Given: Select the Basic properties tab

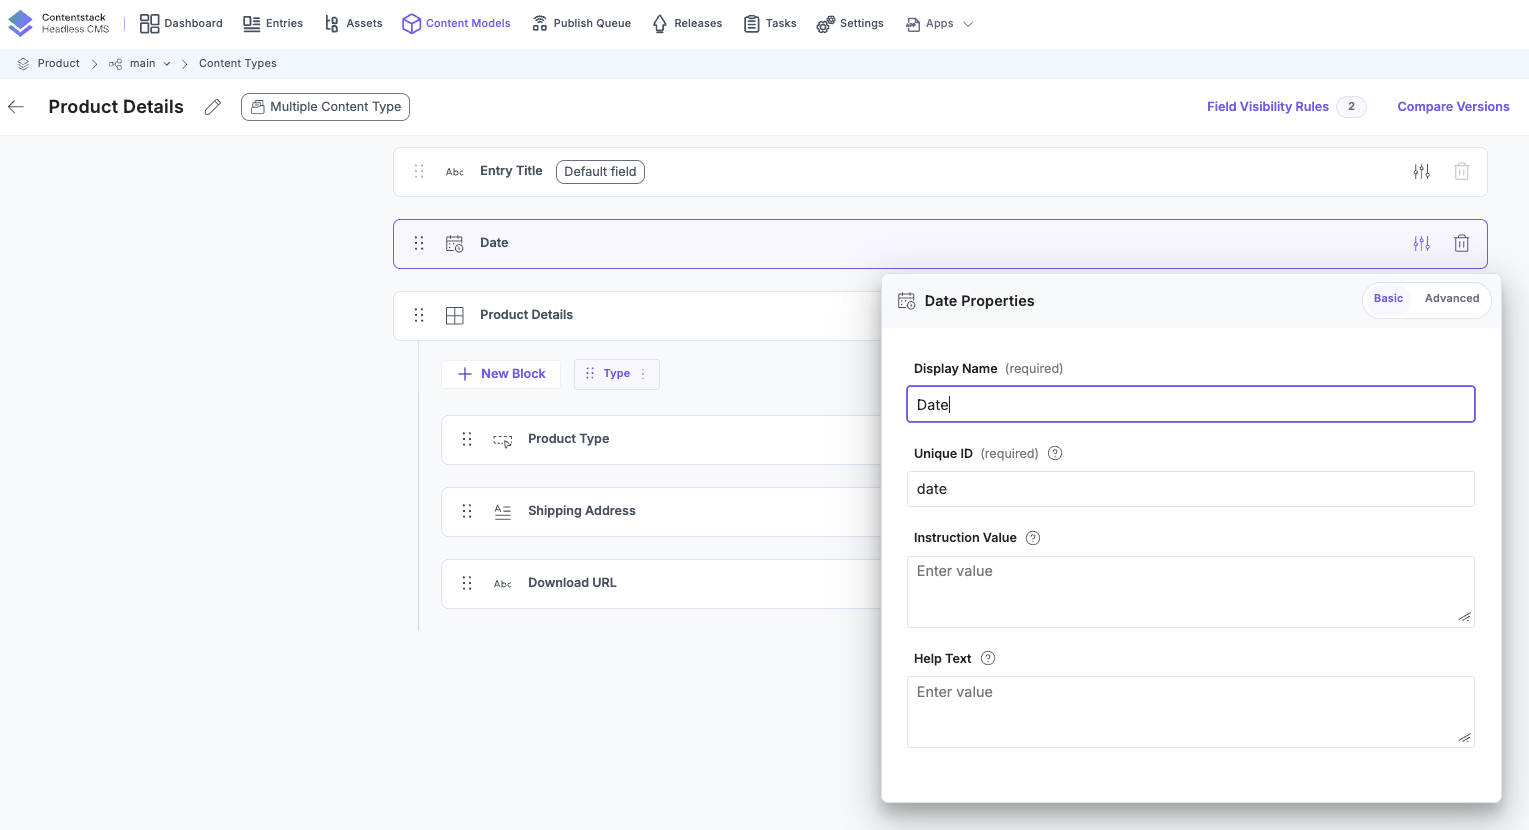Looking at the screenshot, I should coord(1388,299).
